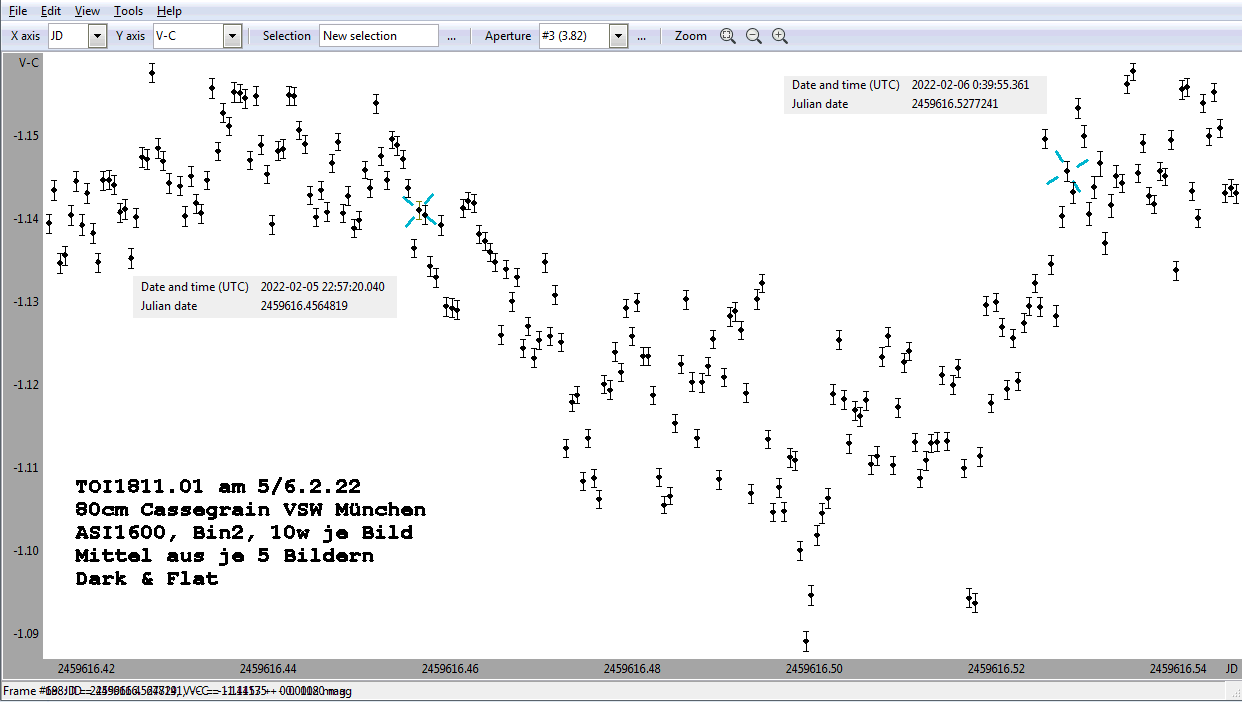The image size is (1242, 702).
Task: Click the lowest data point near -1.09
Action: 805,642
